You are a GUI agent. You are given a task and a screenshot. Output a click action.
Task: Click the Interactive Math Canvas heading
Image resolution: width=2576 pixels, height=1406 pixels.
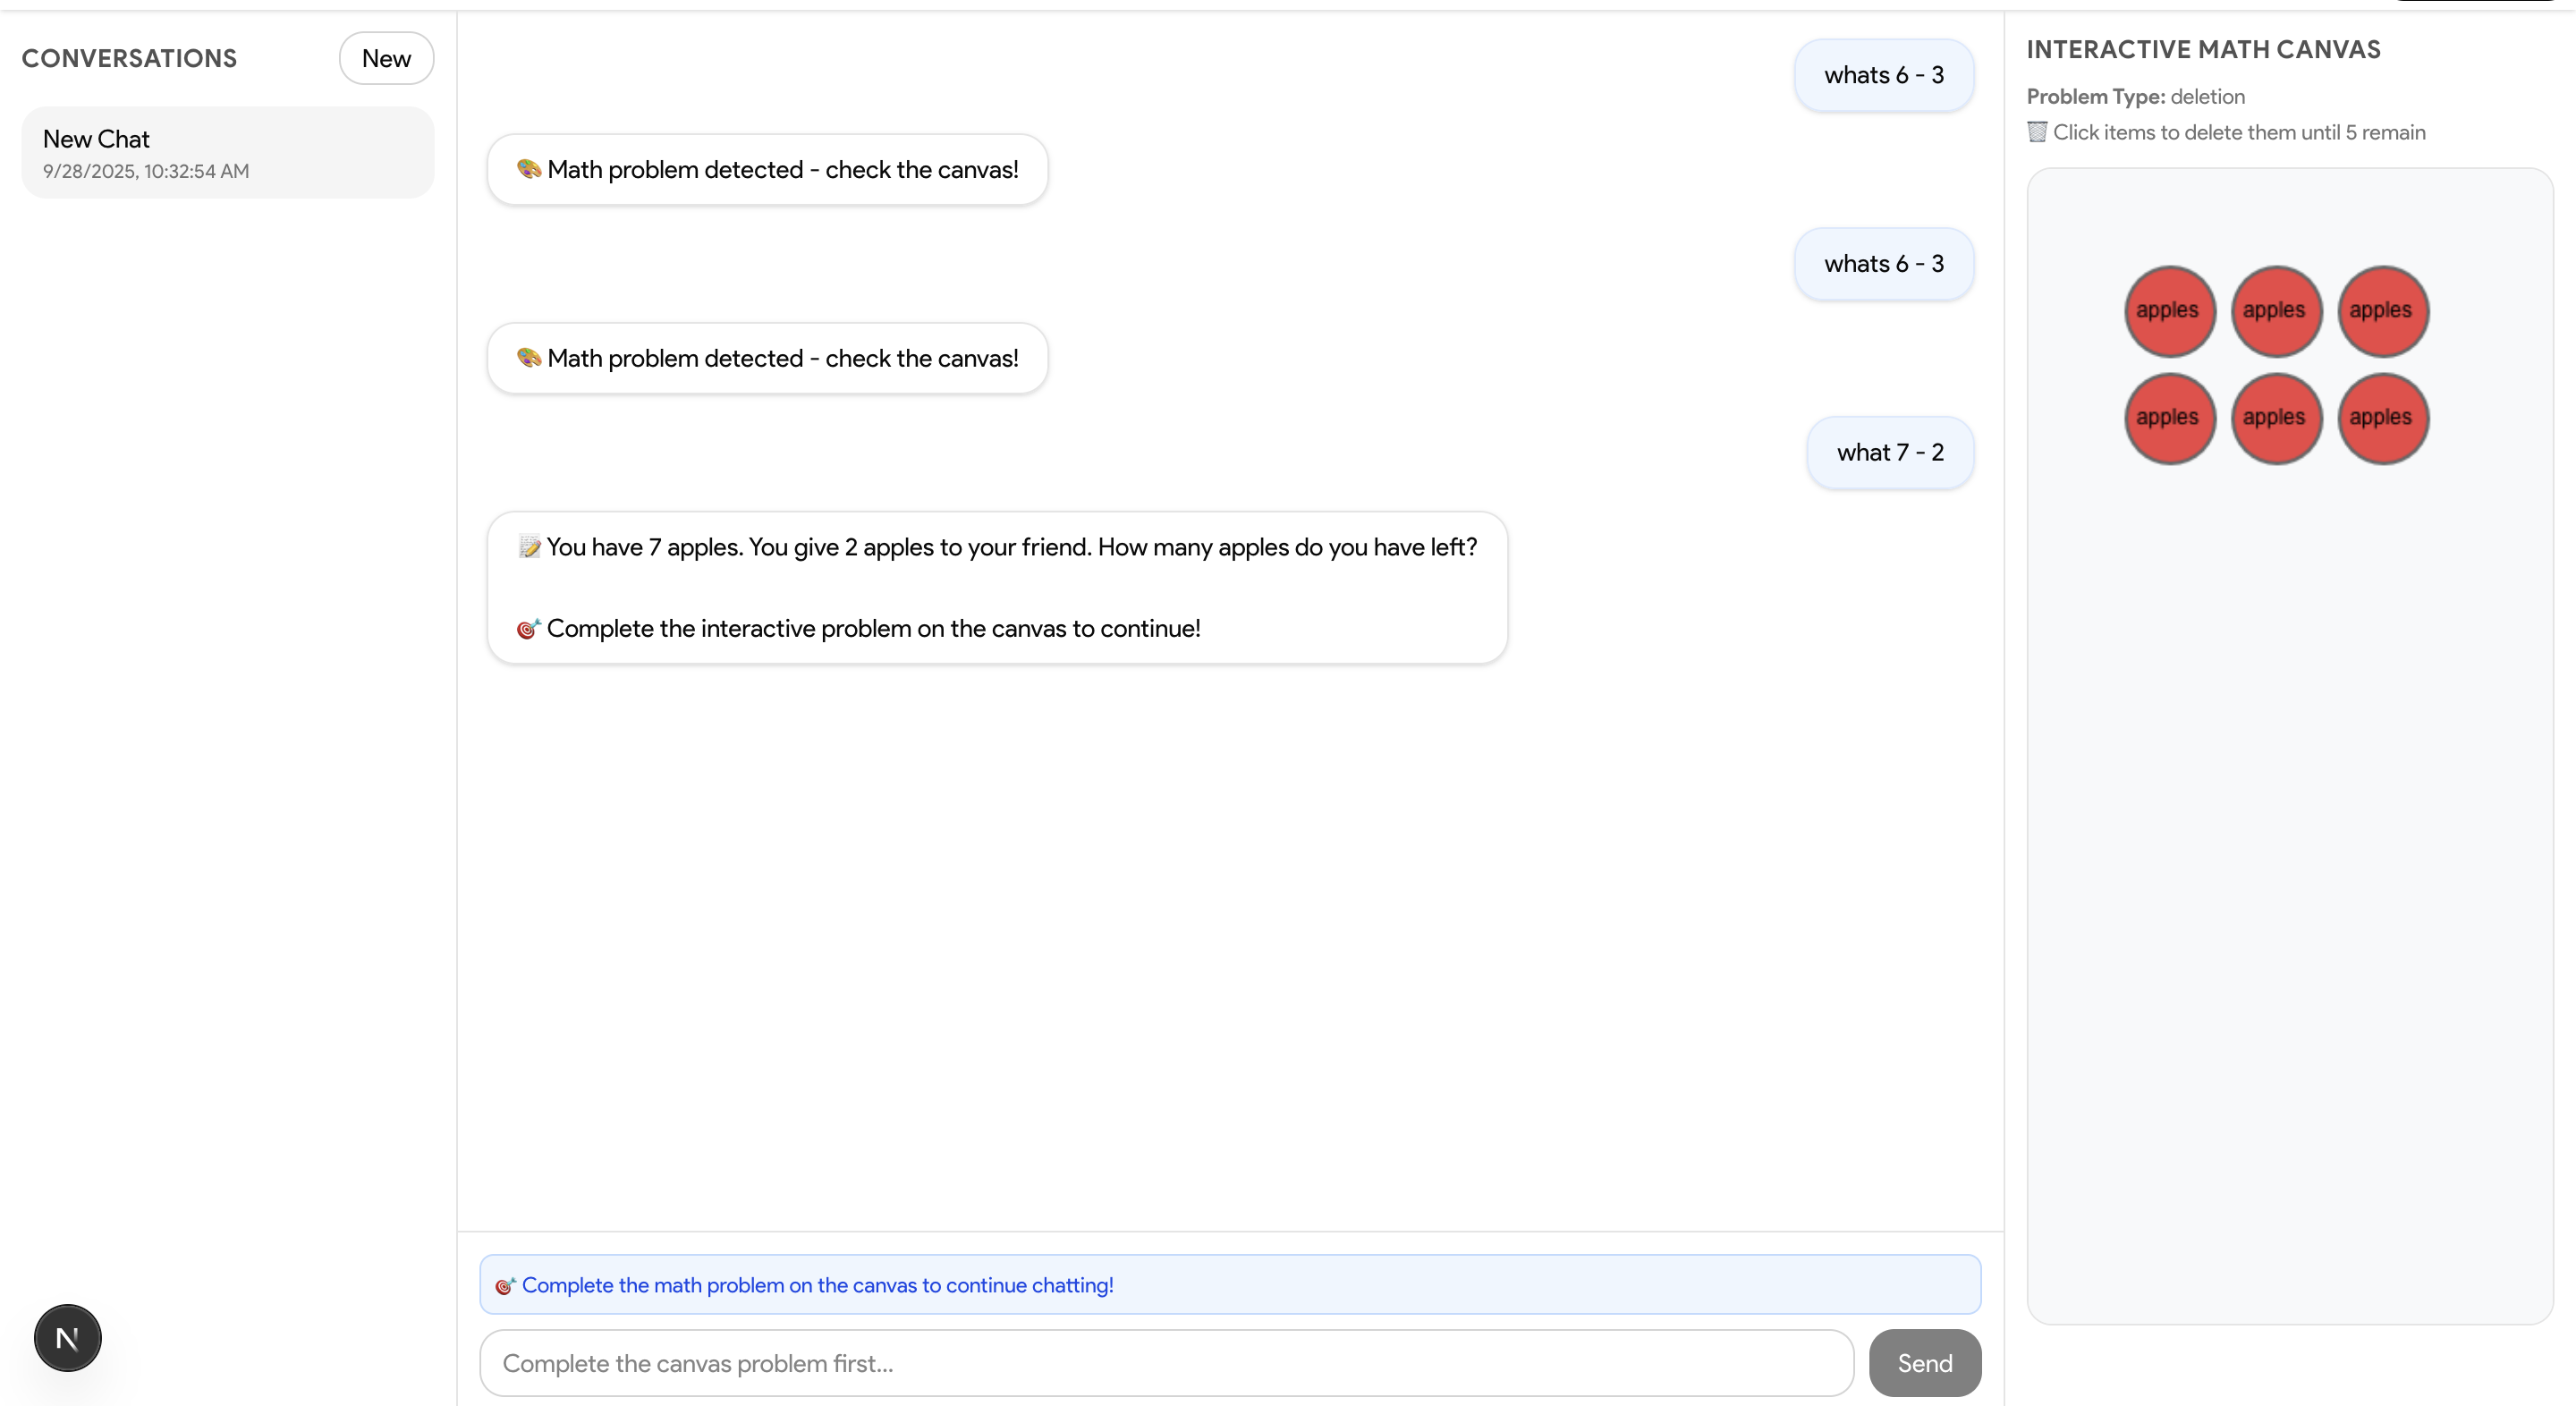point(2203,50)
